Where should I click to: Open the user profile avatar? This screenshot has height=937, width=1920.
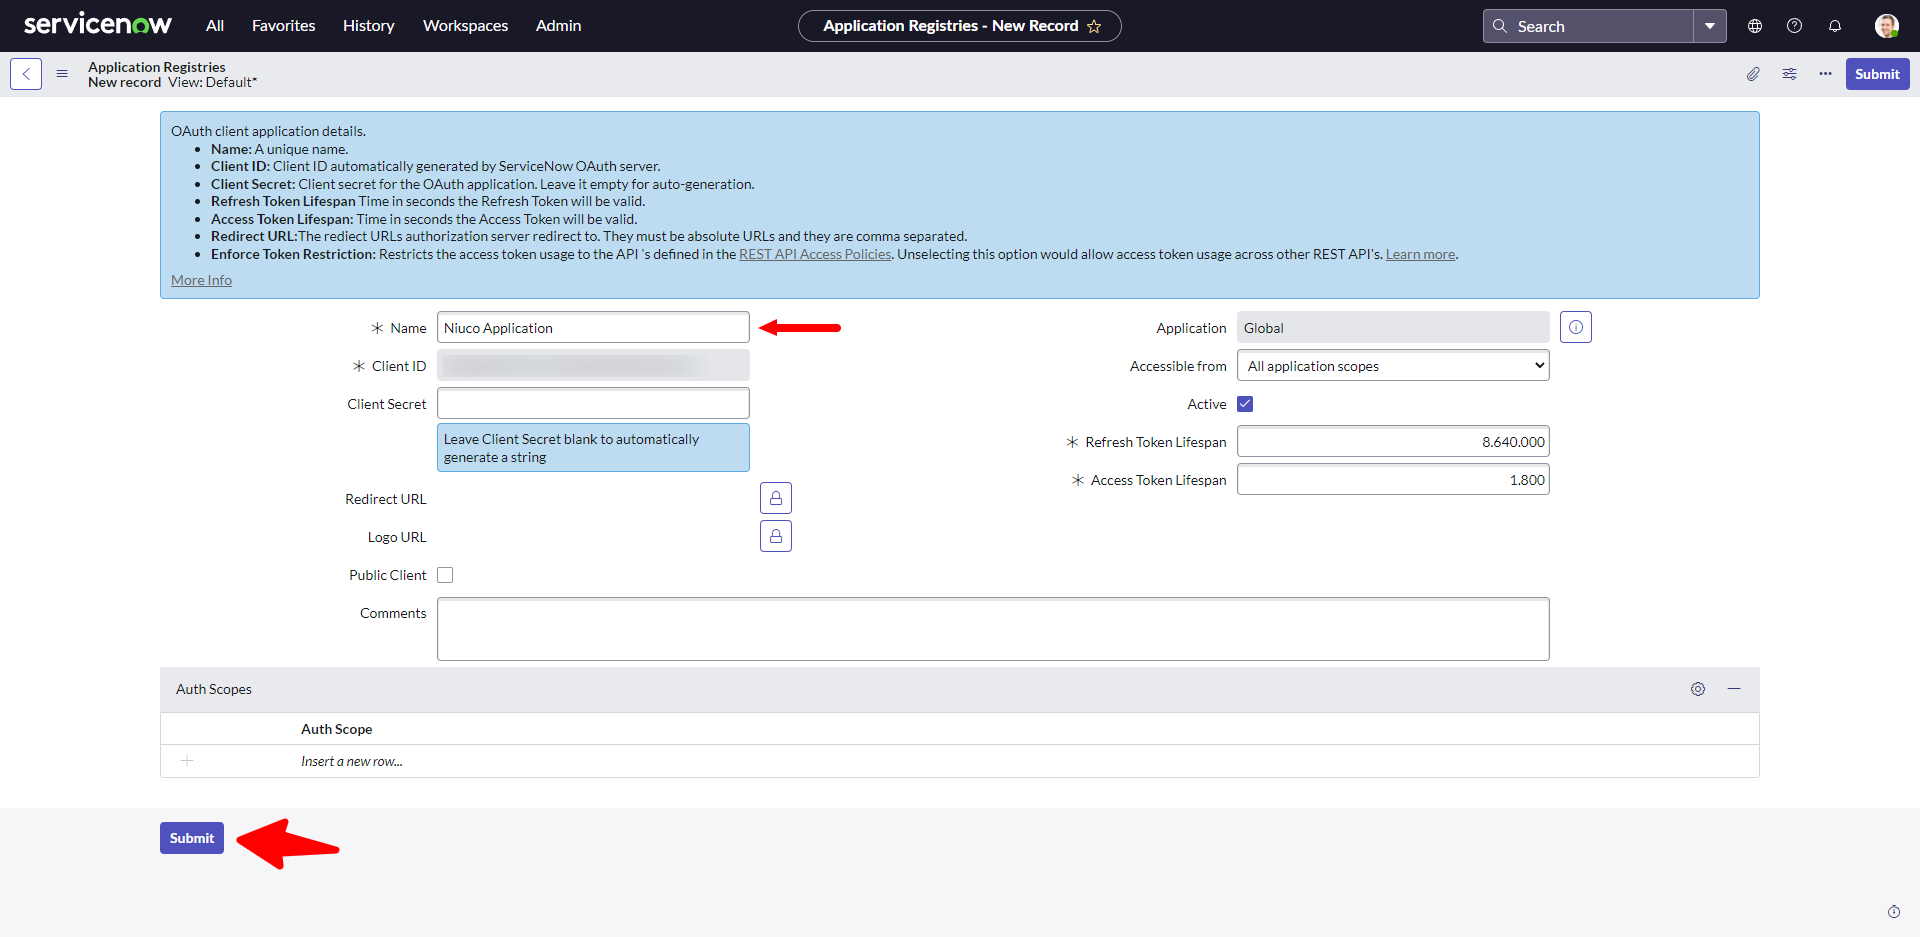1886,26
